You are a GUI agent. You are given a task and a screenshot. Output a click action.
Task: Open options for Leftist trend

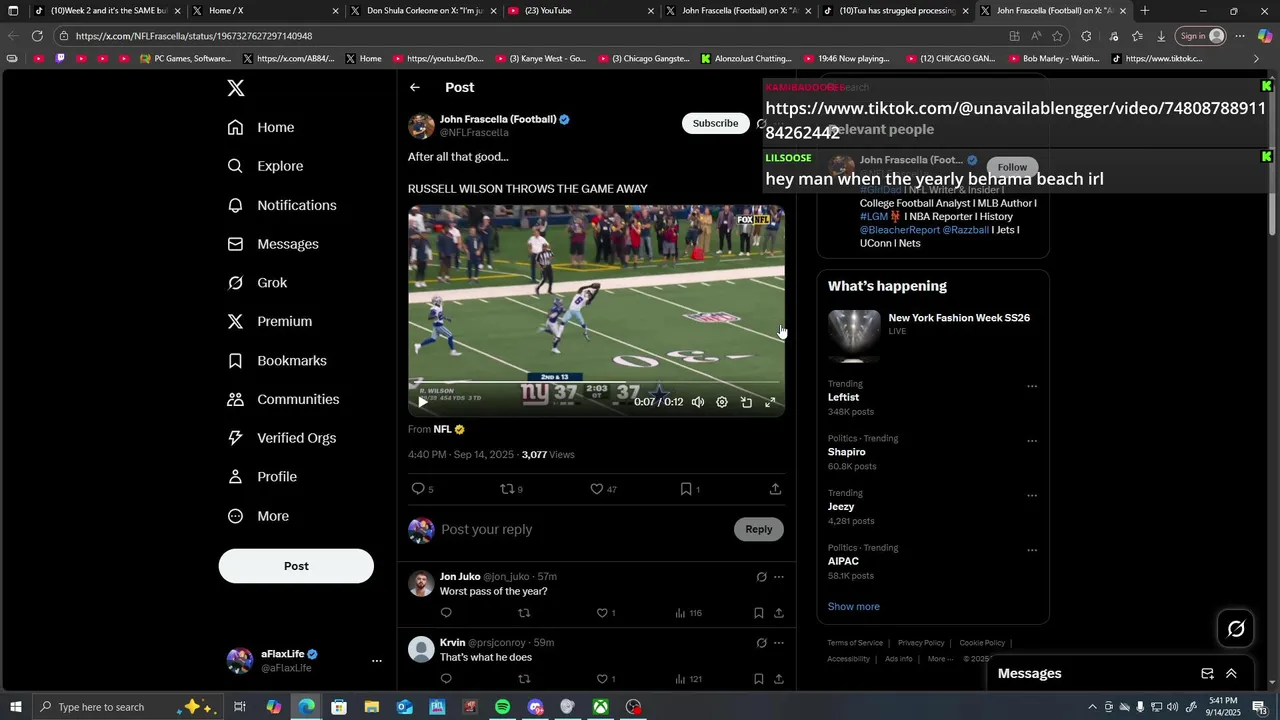(1032, 386)
